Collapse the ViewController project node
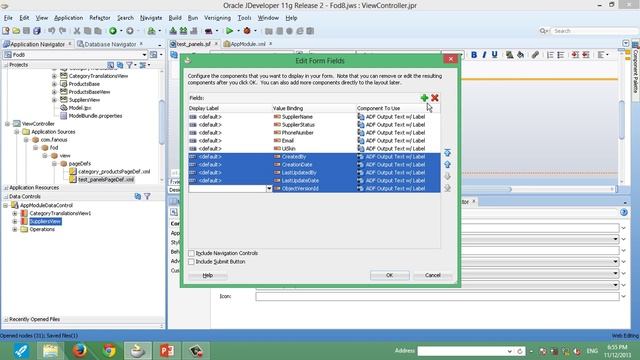 click(7, 124)
